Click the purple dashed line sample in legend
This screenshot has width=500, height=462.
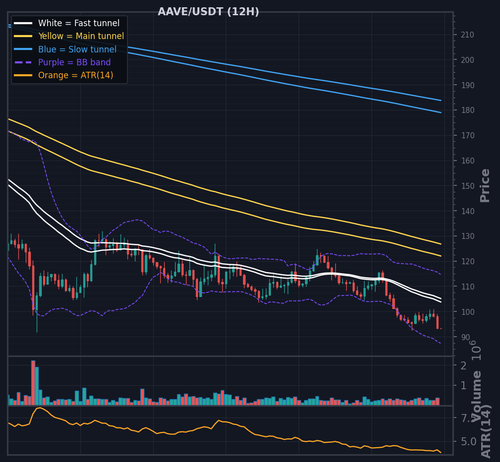23,62
